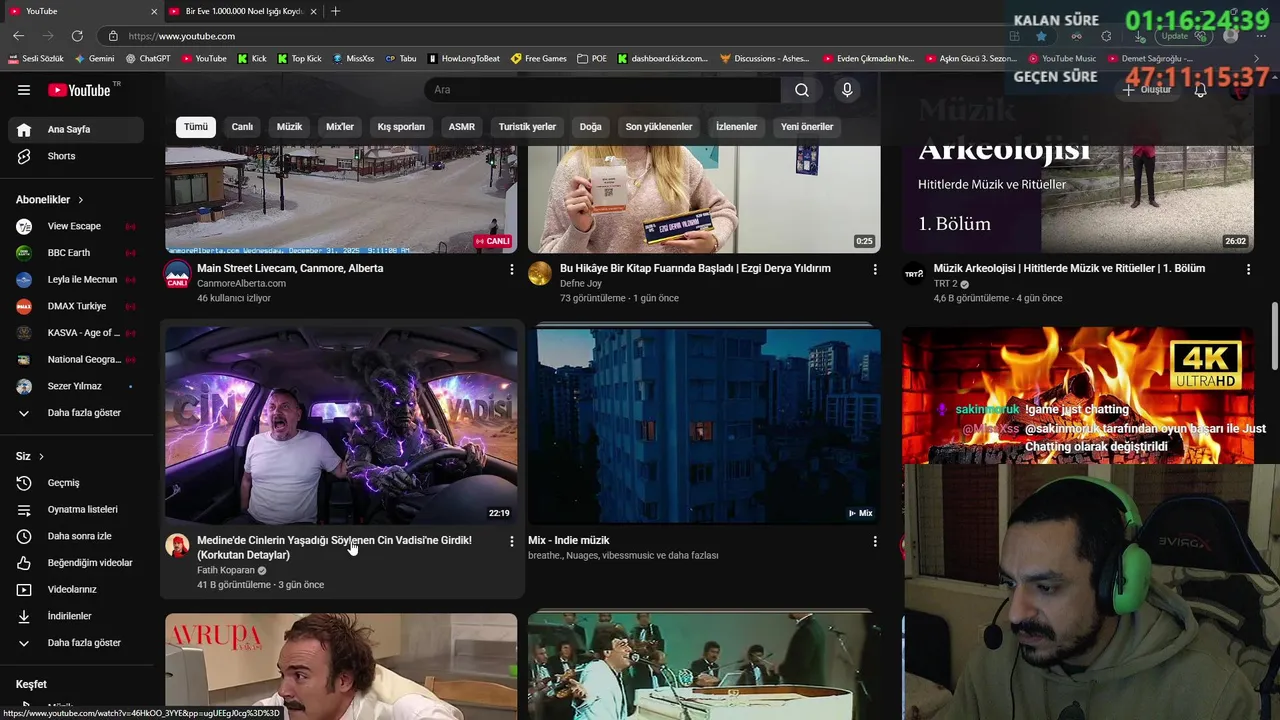The height and width of the screenshot is (720, 1280).
Task: Open options menu for Mix - Indie müzik
Action: (875, 541)
